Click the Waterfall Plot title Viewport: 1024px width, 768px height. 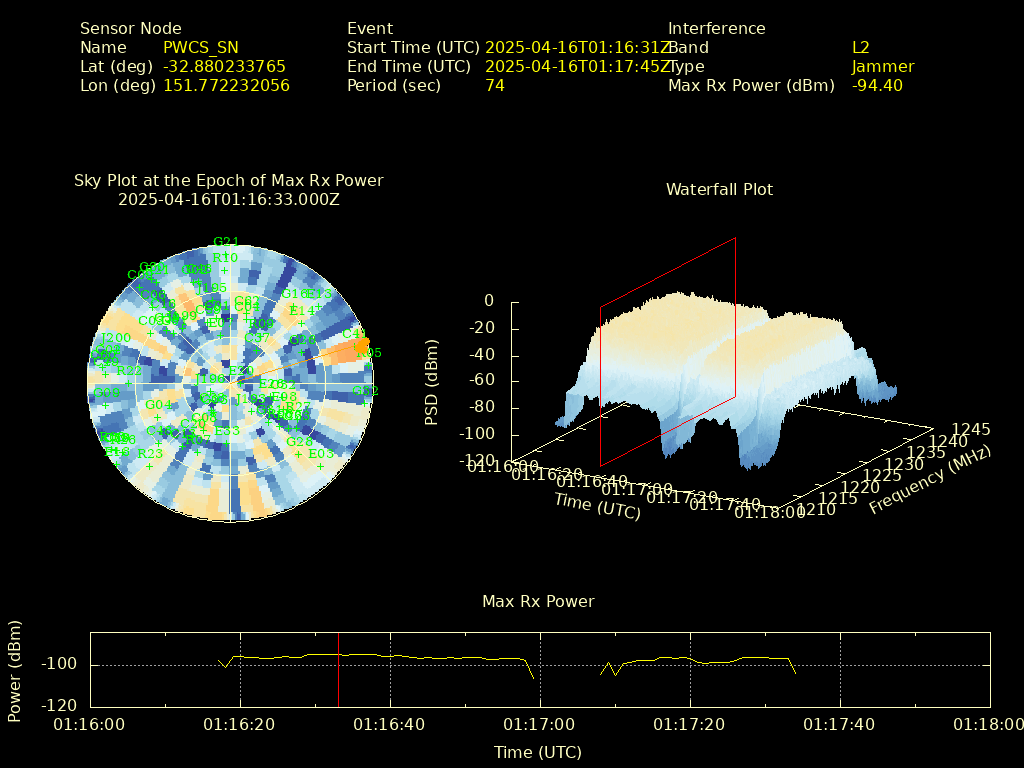coord(719,189)
